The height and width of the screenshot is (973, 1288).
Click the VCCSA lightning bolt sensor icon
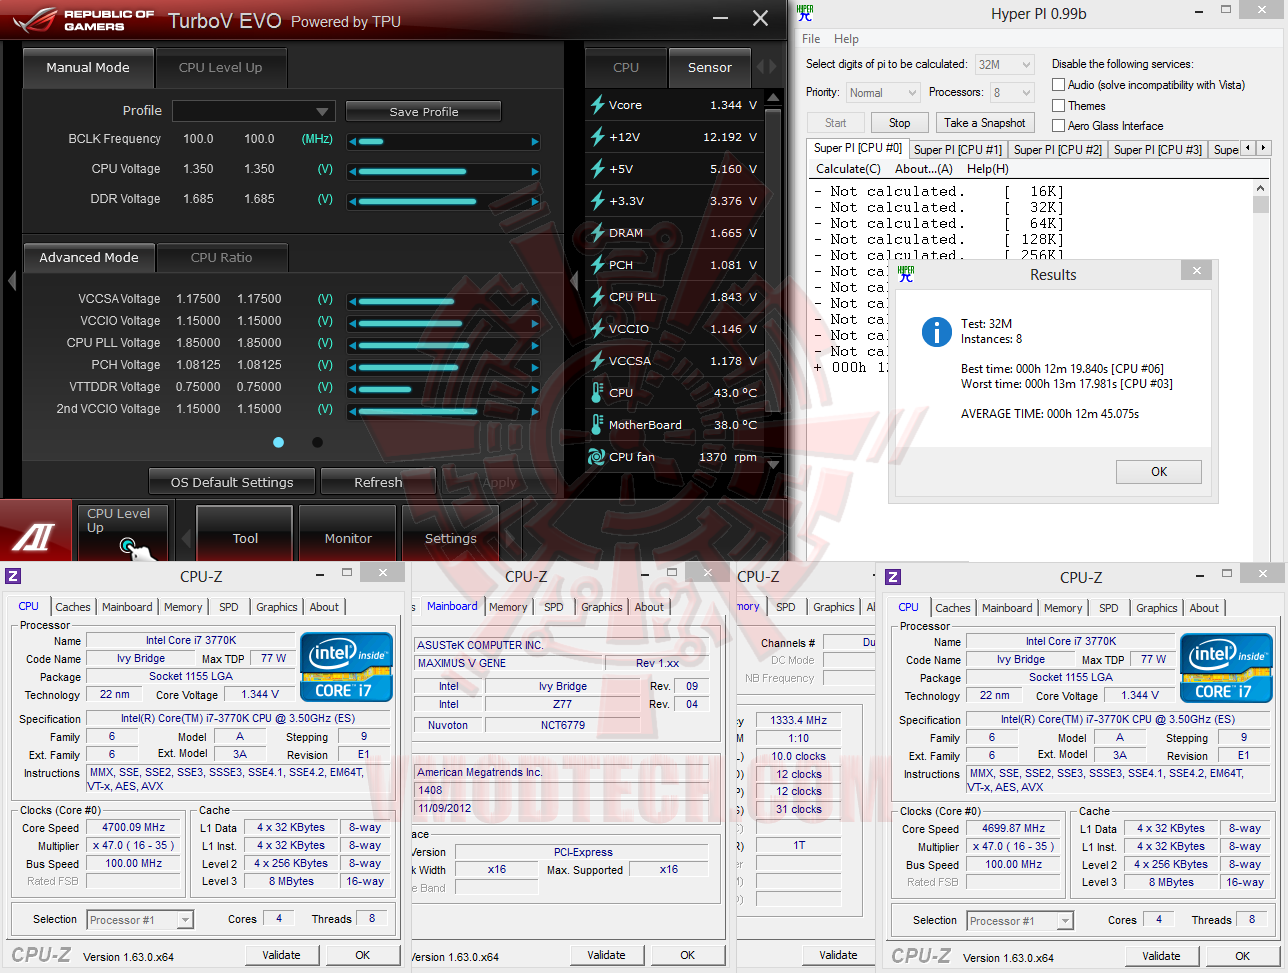click(598, 361)
